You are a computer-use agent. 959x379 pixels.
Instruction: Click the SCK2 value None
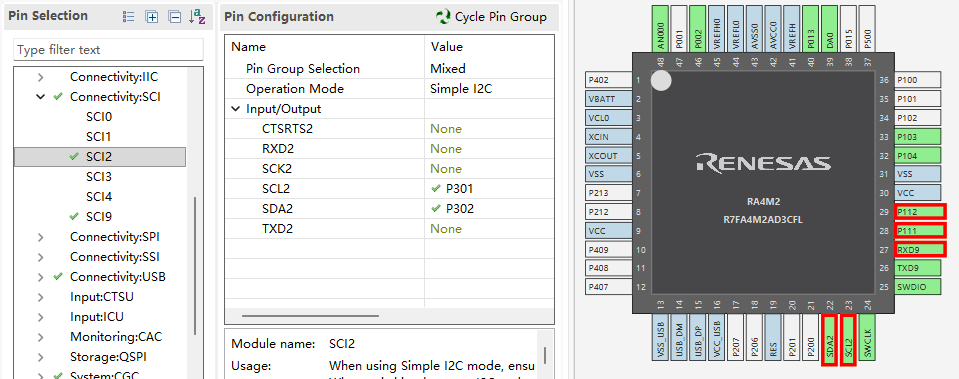point(446,169)
